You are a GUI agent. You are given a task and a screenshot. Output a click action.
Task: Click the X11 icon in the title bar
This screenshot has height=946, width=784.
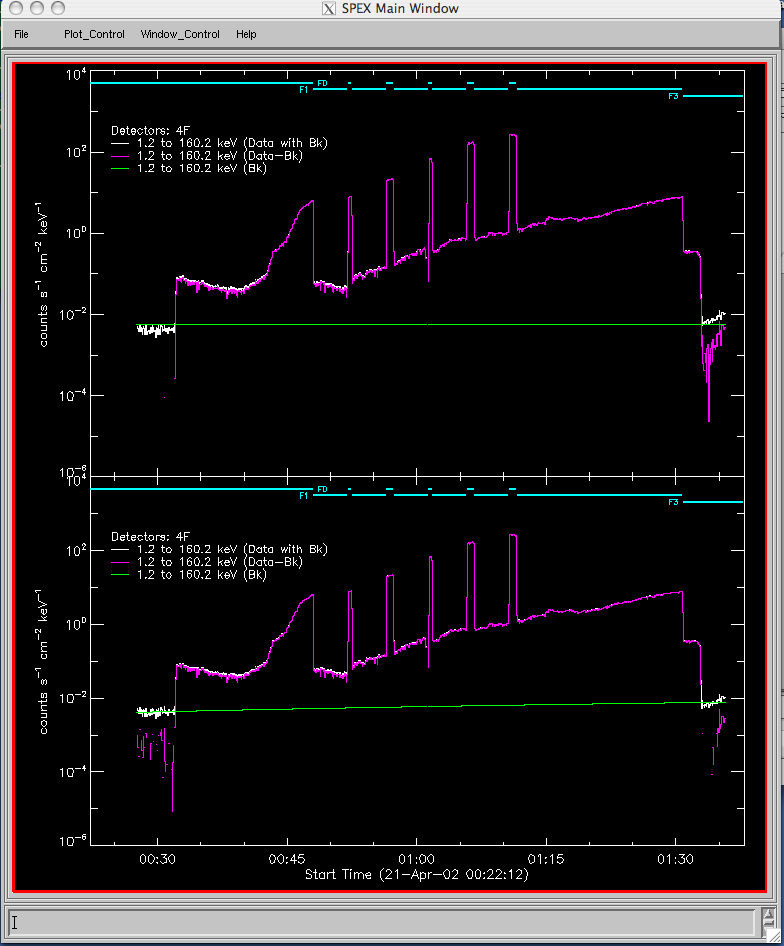(x=327, y=9)
